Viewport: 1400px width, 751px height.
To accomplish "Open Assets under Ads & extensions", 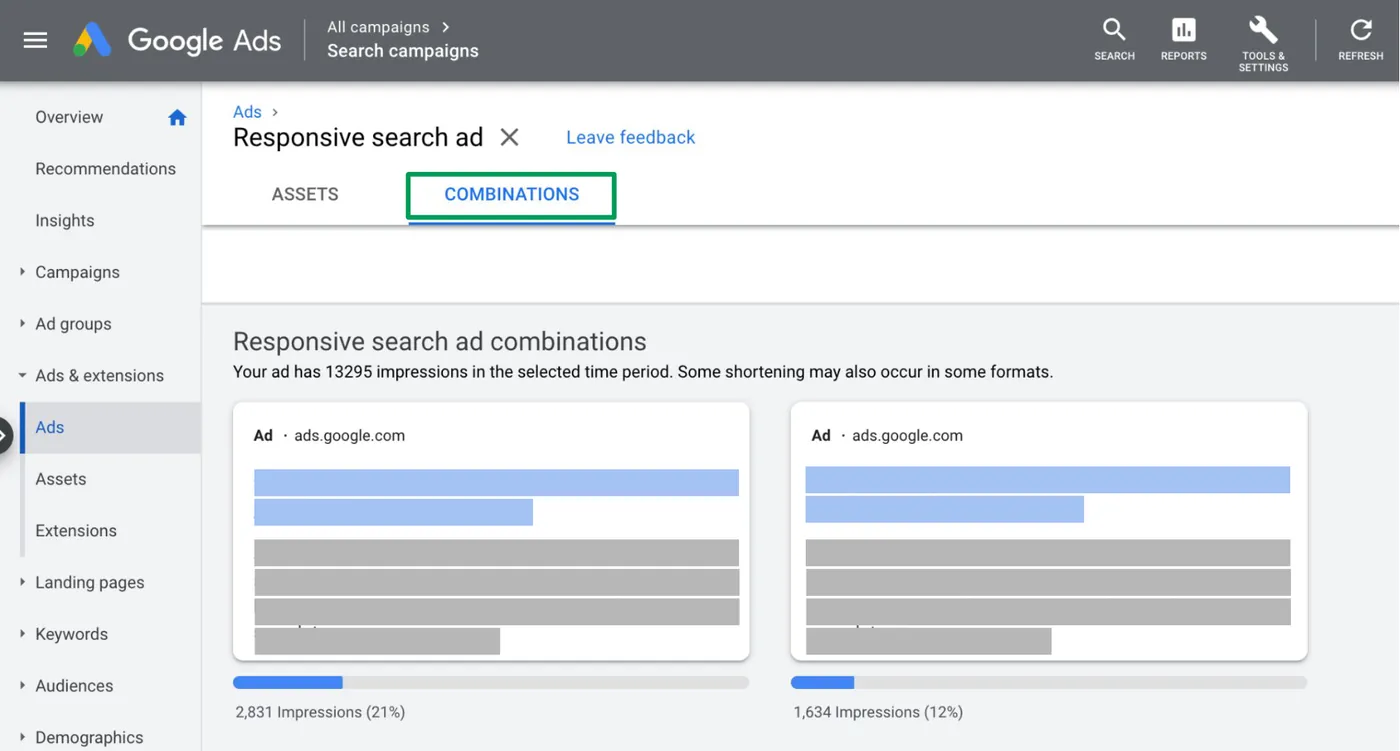I will [61, 479].
